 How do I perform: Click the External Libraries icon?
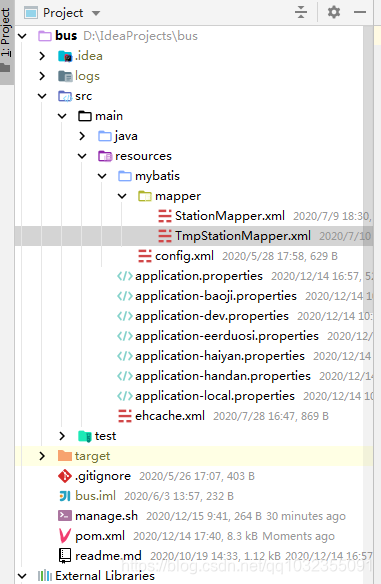45,576
